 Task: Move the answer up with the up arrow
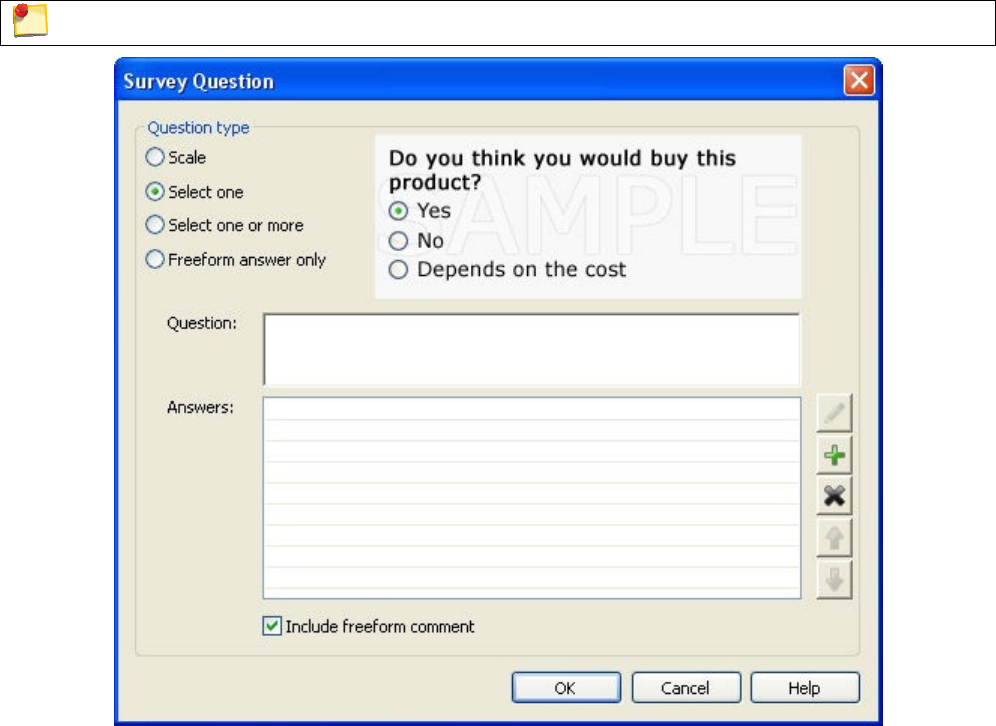tap(834, 539)
